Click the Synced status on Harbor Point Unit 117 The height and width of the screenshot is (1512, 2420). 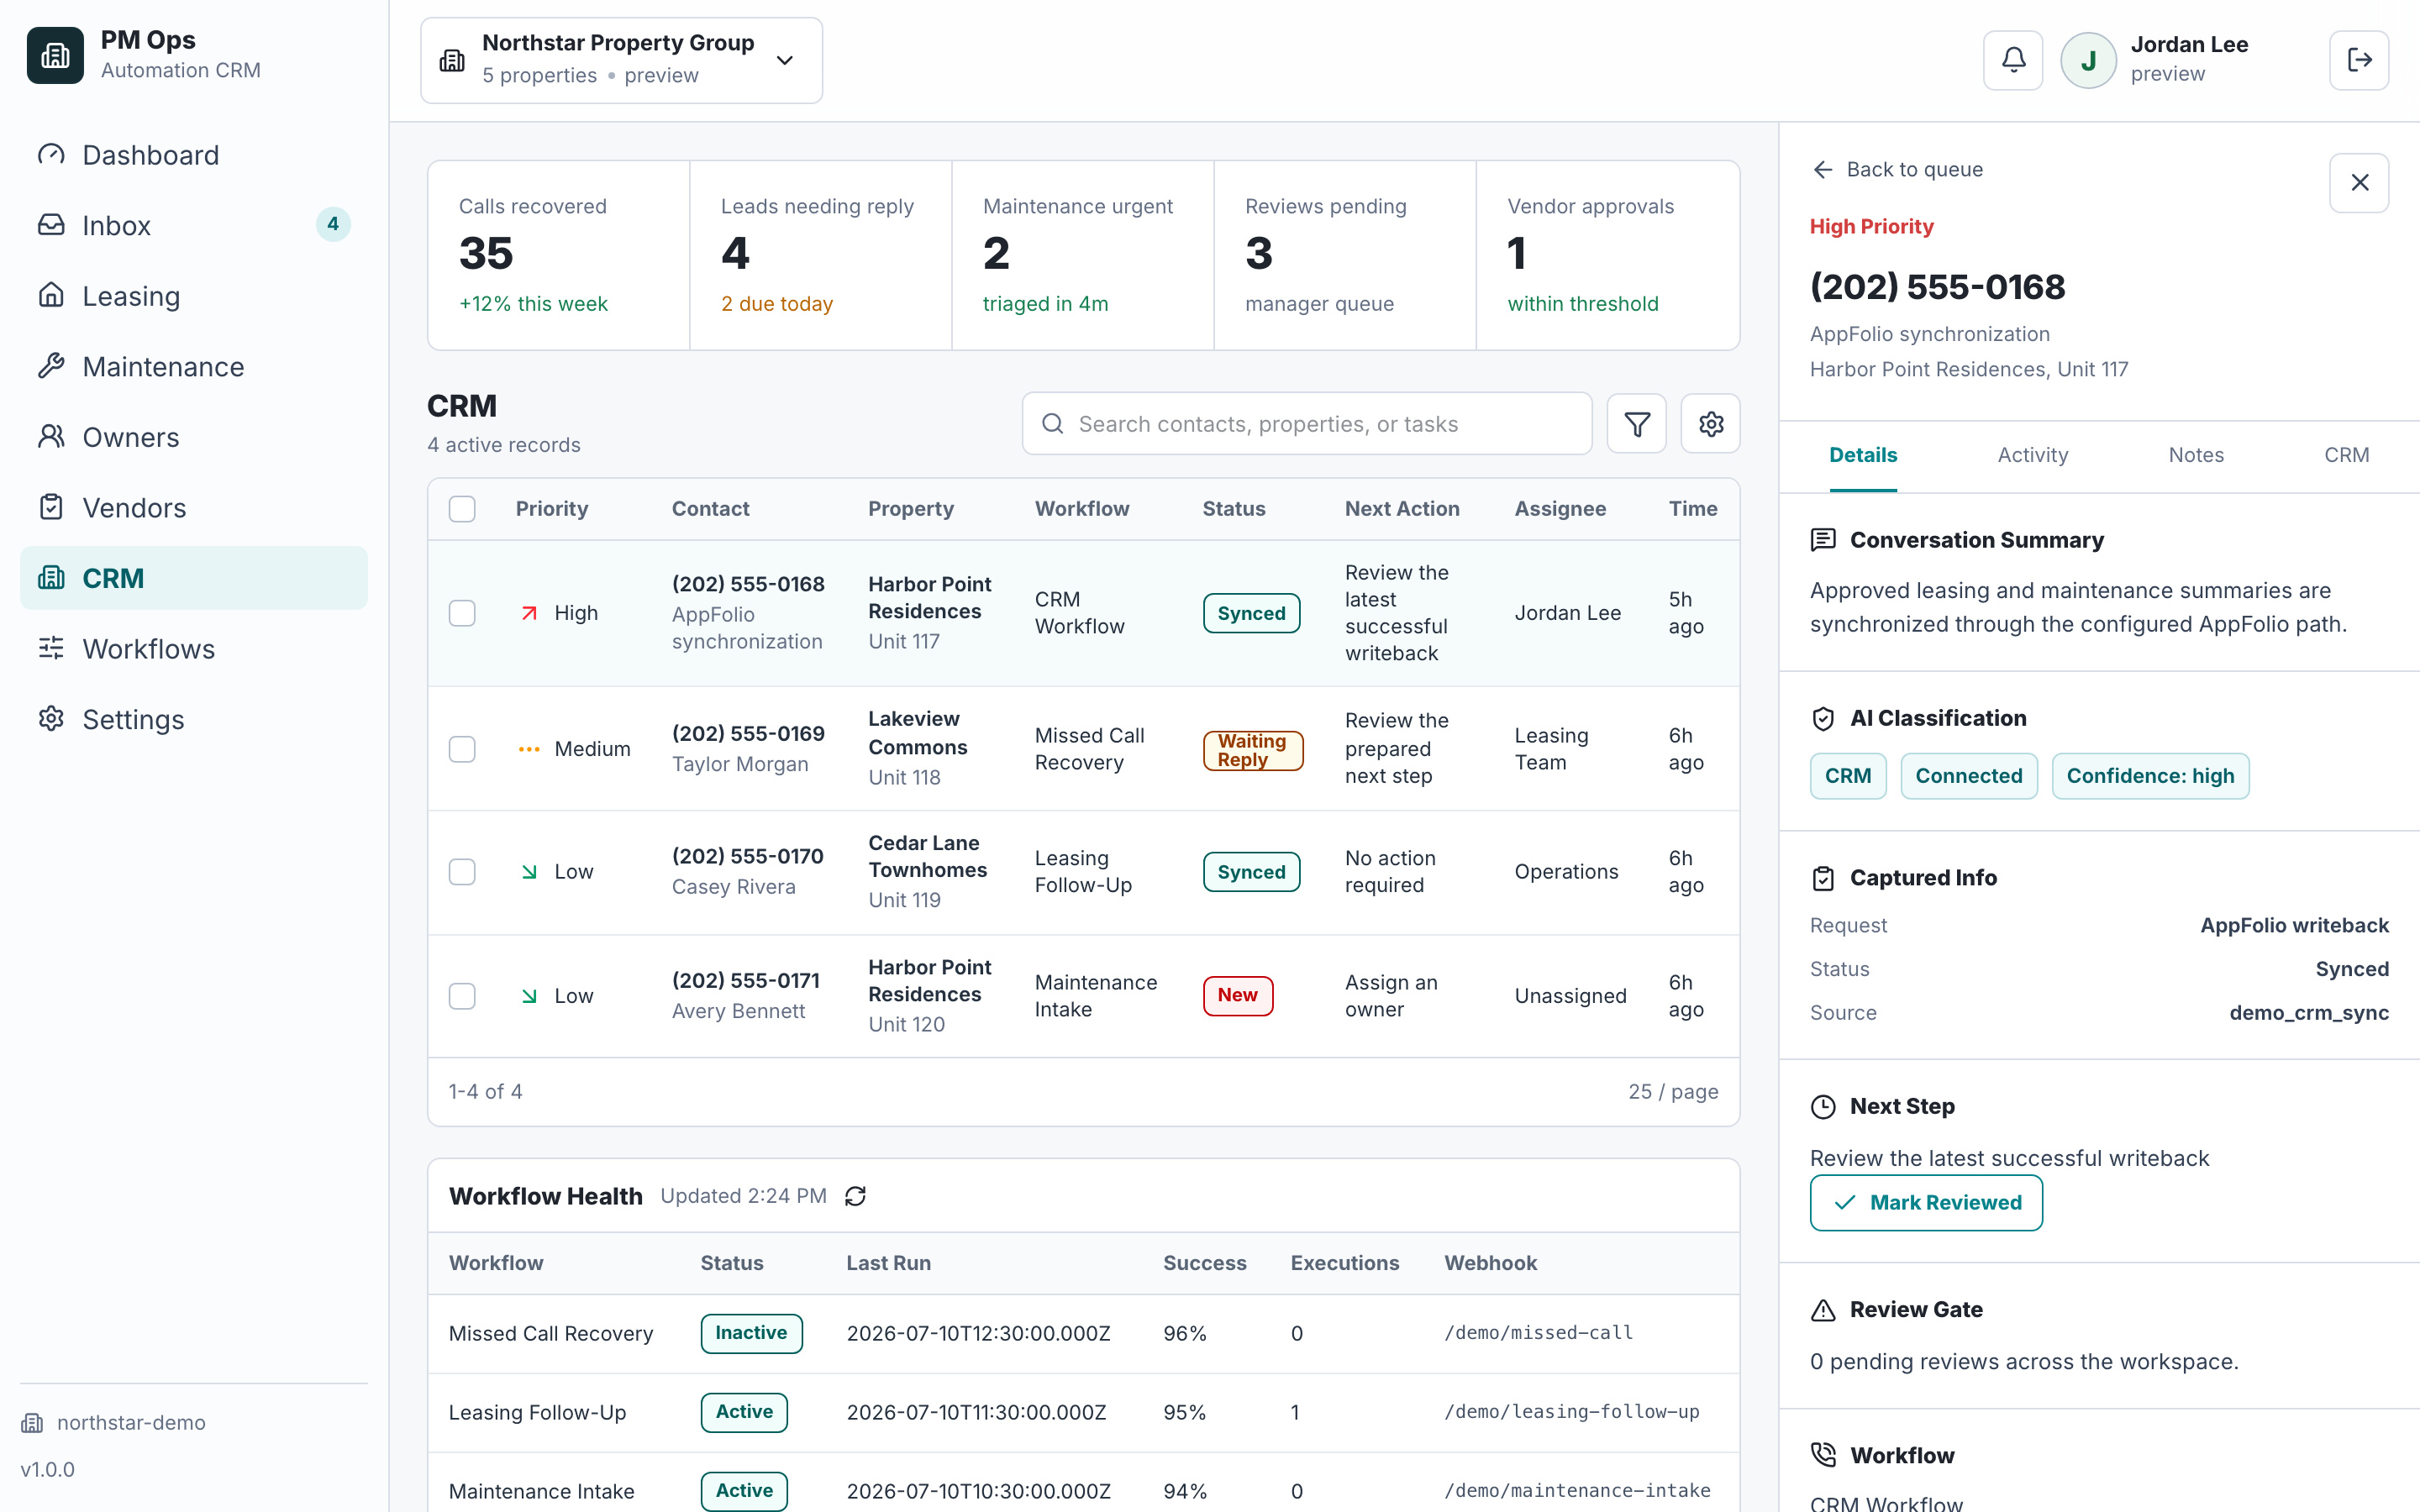tap(1251, 613)
